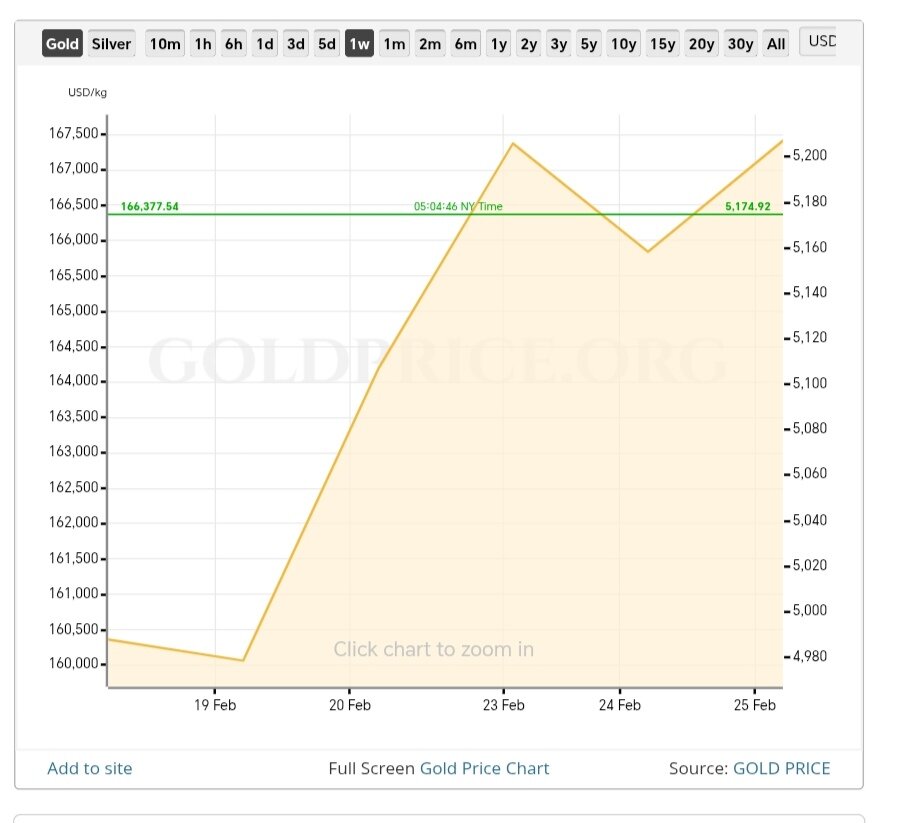903x823 pixels.
Task: Choose the 10y time range
Action: point(624,44)
